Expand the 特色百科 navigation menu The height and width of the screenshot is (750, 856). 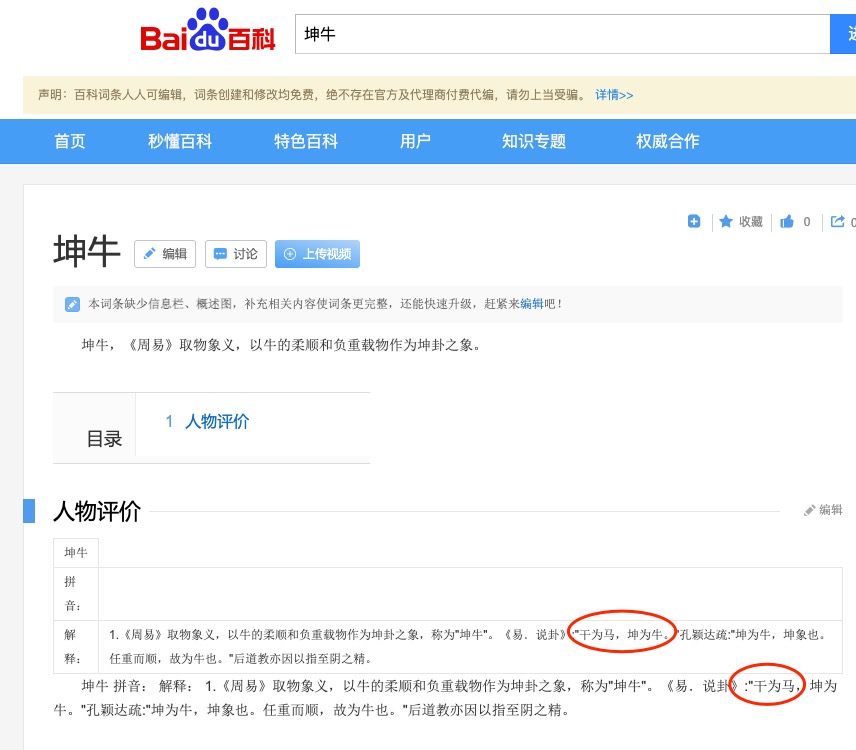click(306, 141)
